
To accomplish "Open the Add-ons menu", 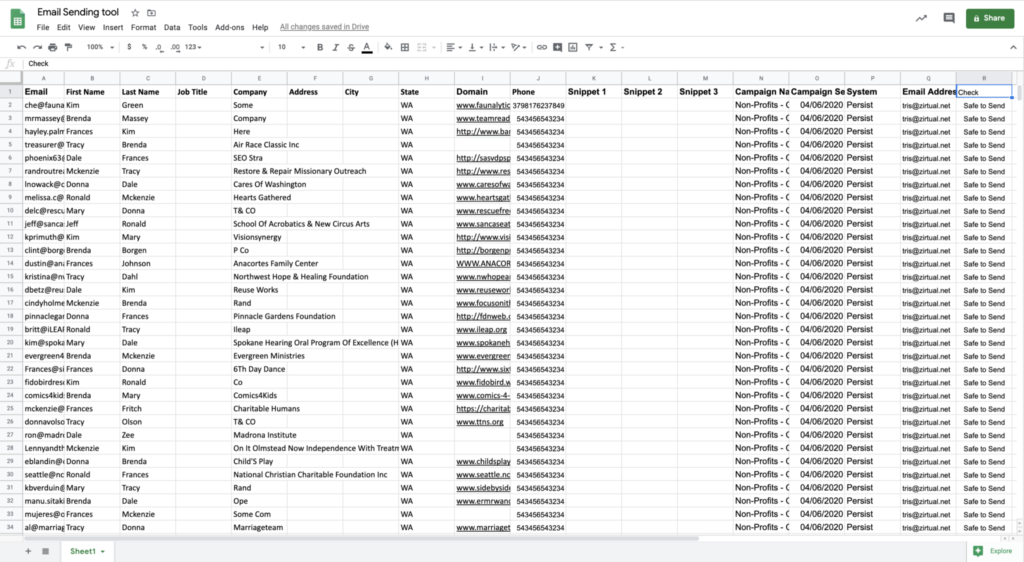I will [x=229, y=27].
